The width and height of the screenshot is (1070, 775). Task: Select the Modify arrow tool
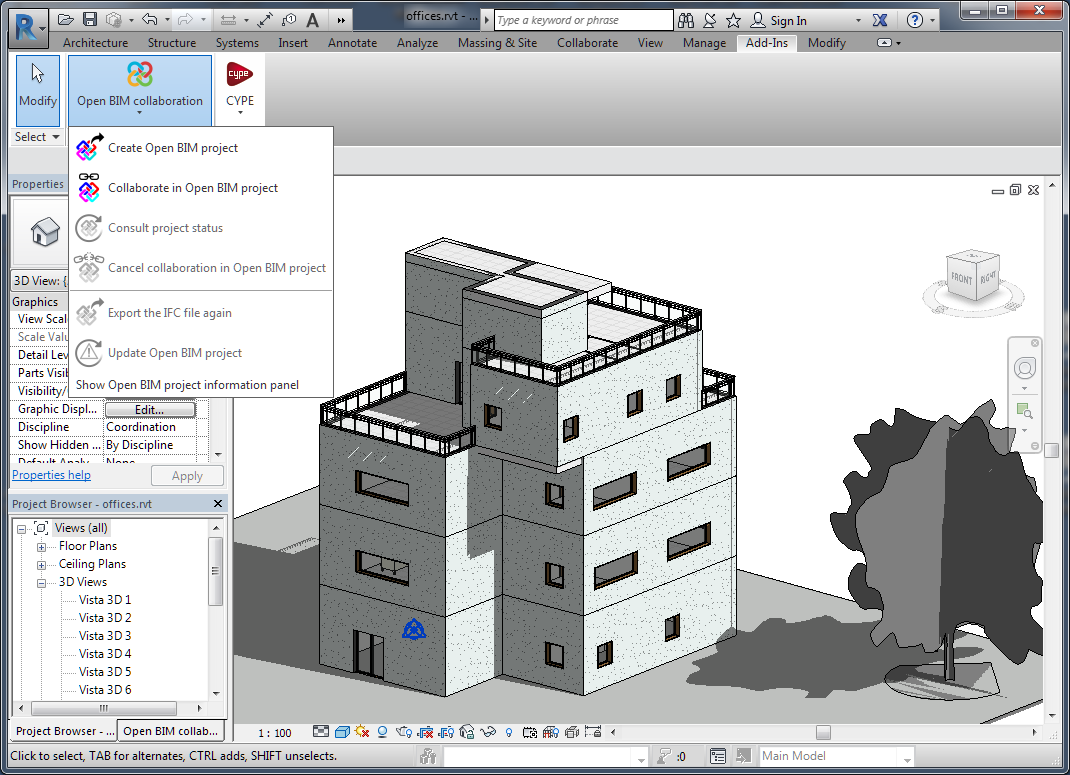point(38,85)
